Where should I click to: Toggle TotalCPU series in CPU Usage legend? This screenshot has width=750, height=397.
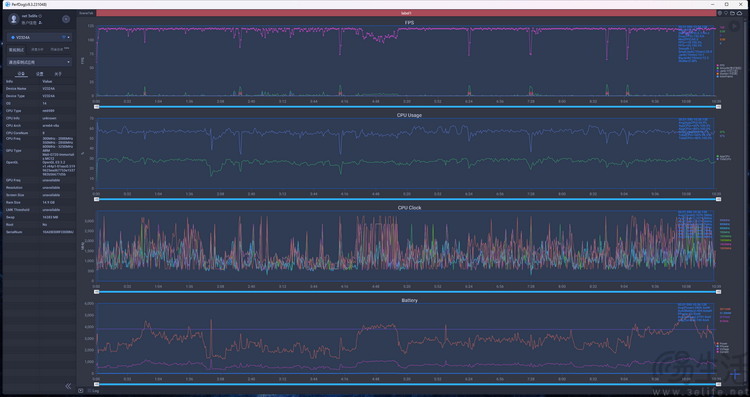(x=724, y=159)
